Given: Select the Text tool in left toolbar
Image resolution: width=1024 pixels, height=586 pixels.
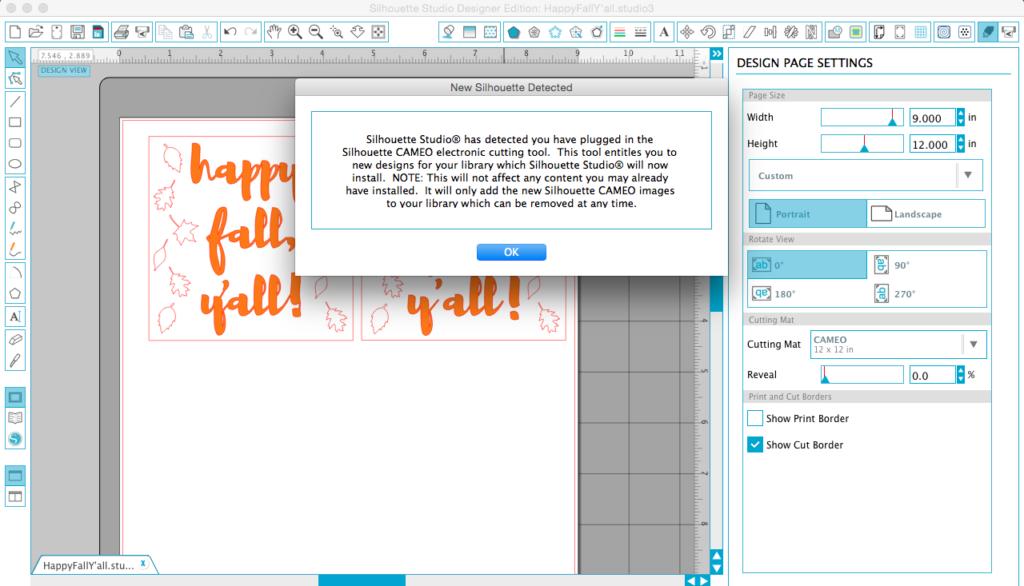Looking at the screenshot, I should pyautogui.click(x=15, y=317).
